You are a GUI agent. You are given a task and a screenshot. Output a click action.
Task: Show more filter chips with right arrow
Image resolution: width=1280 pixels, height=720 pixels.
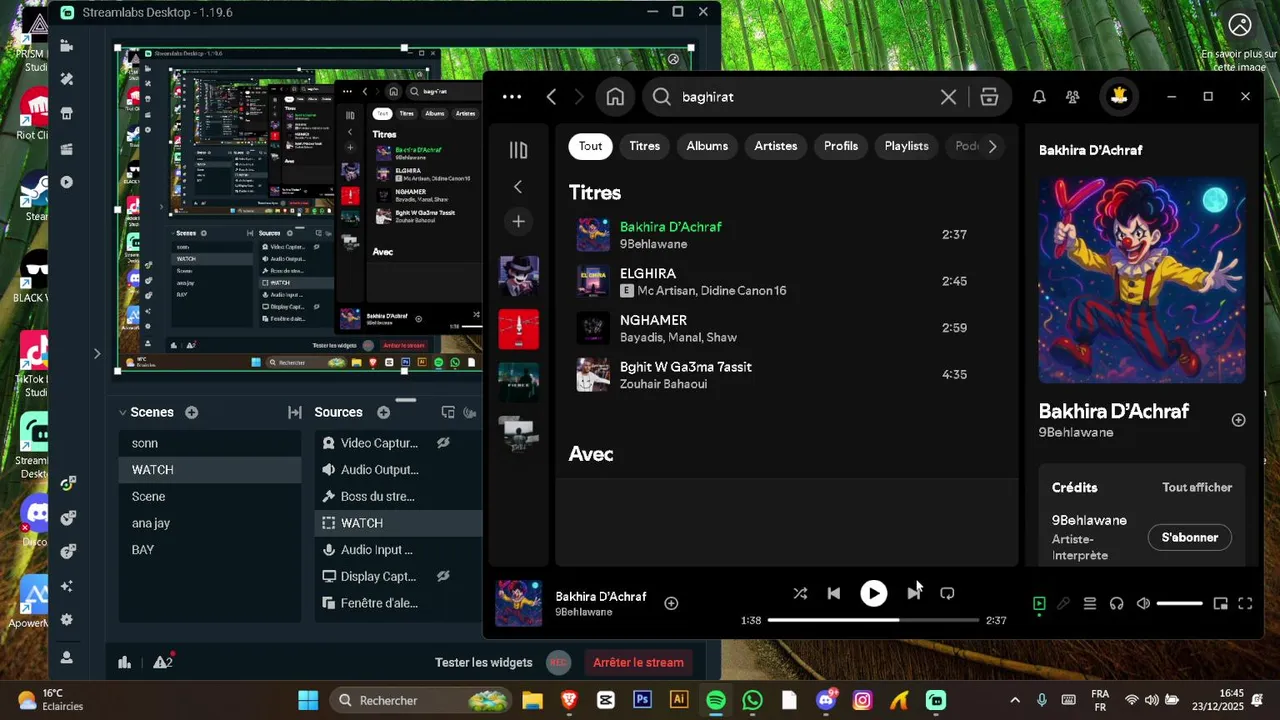(x=992, y=146)
